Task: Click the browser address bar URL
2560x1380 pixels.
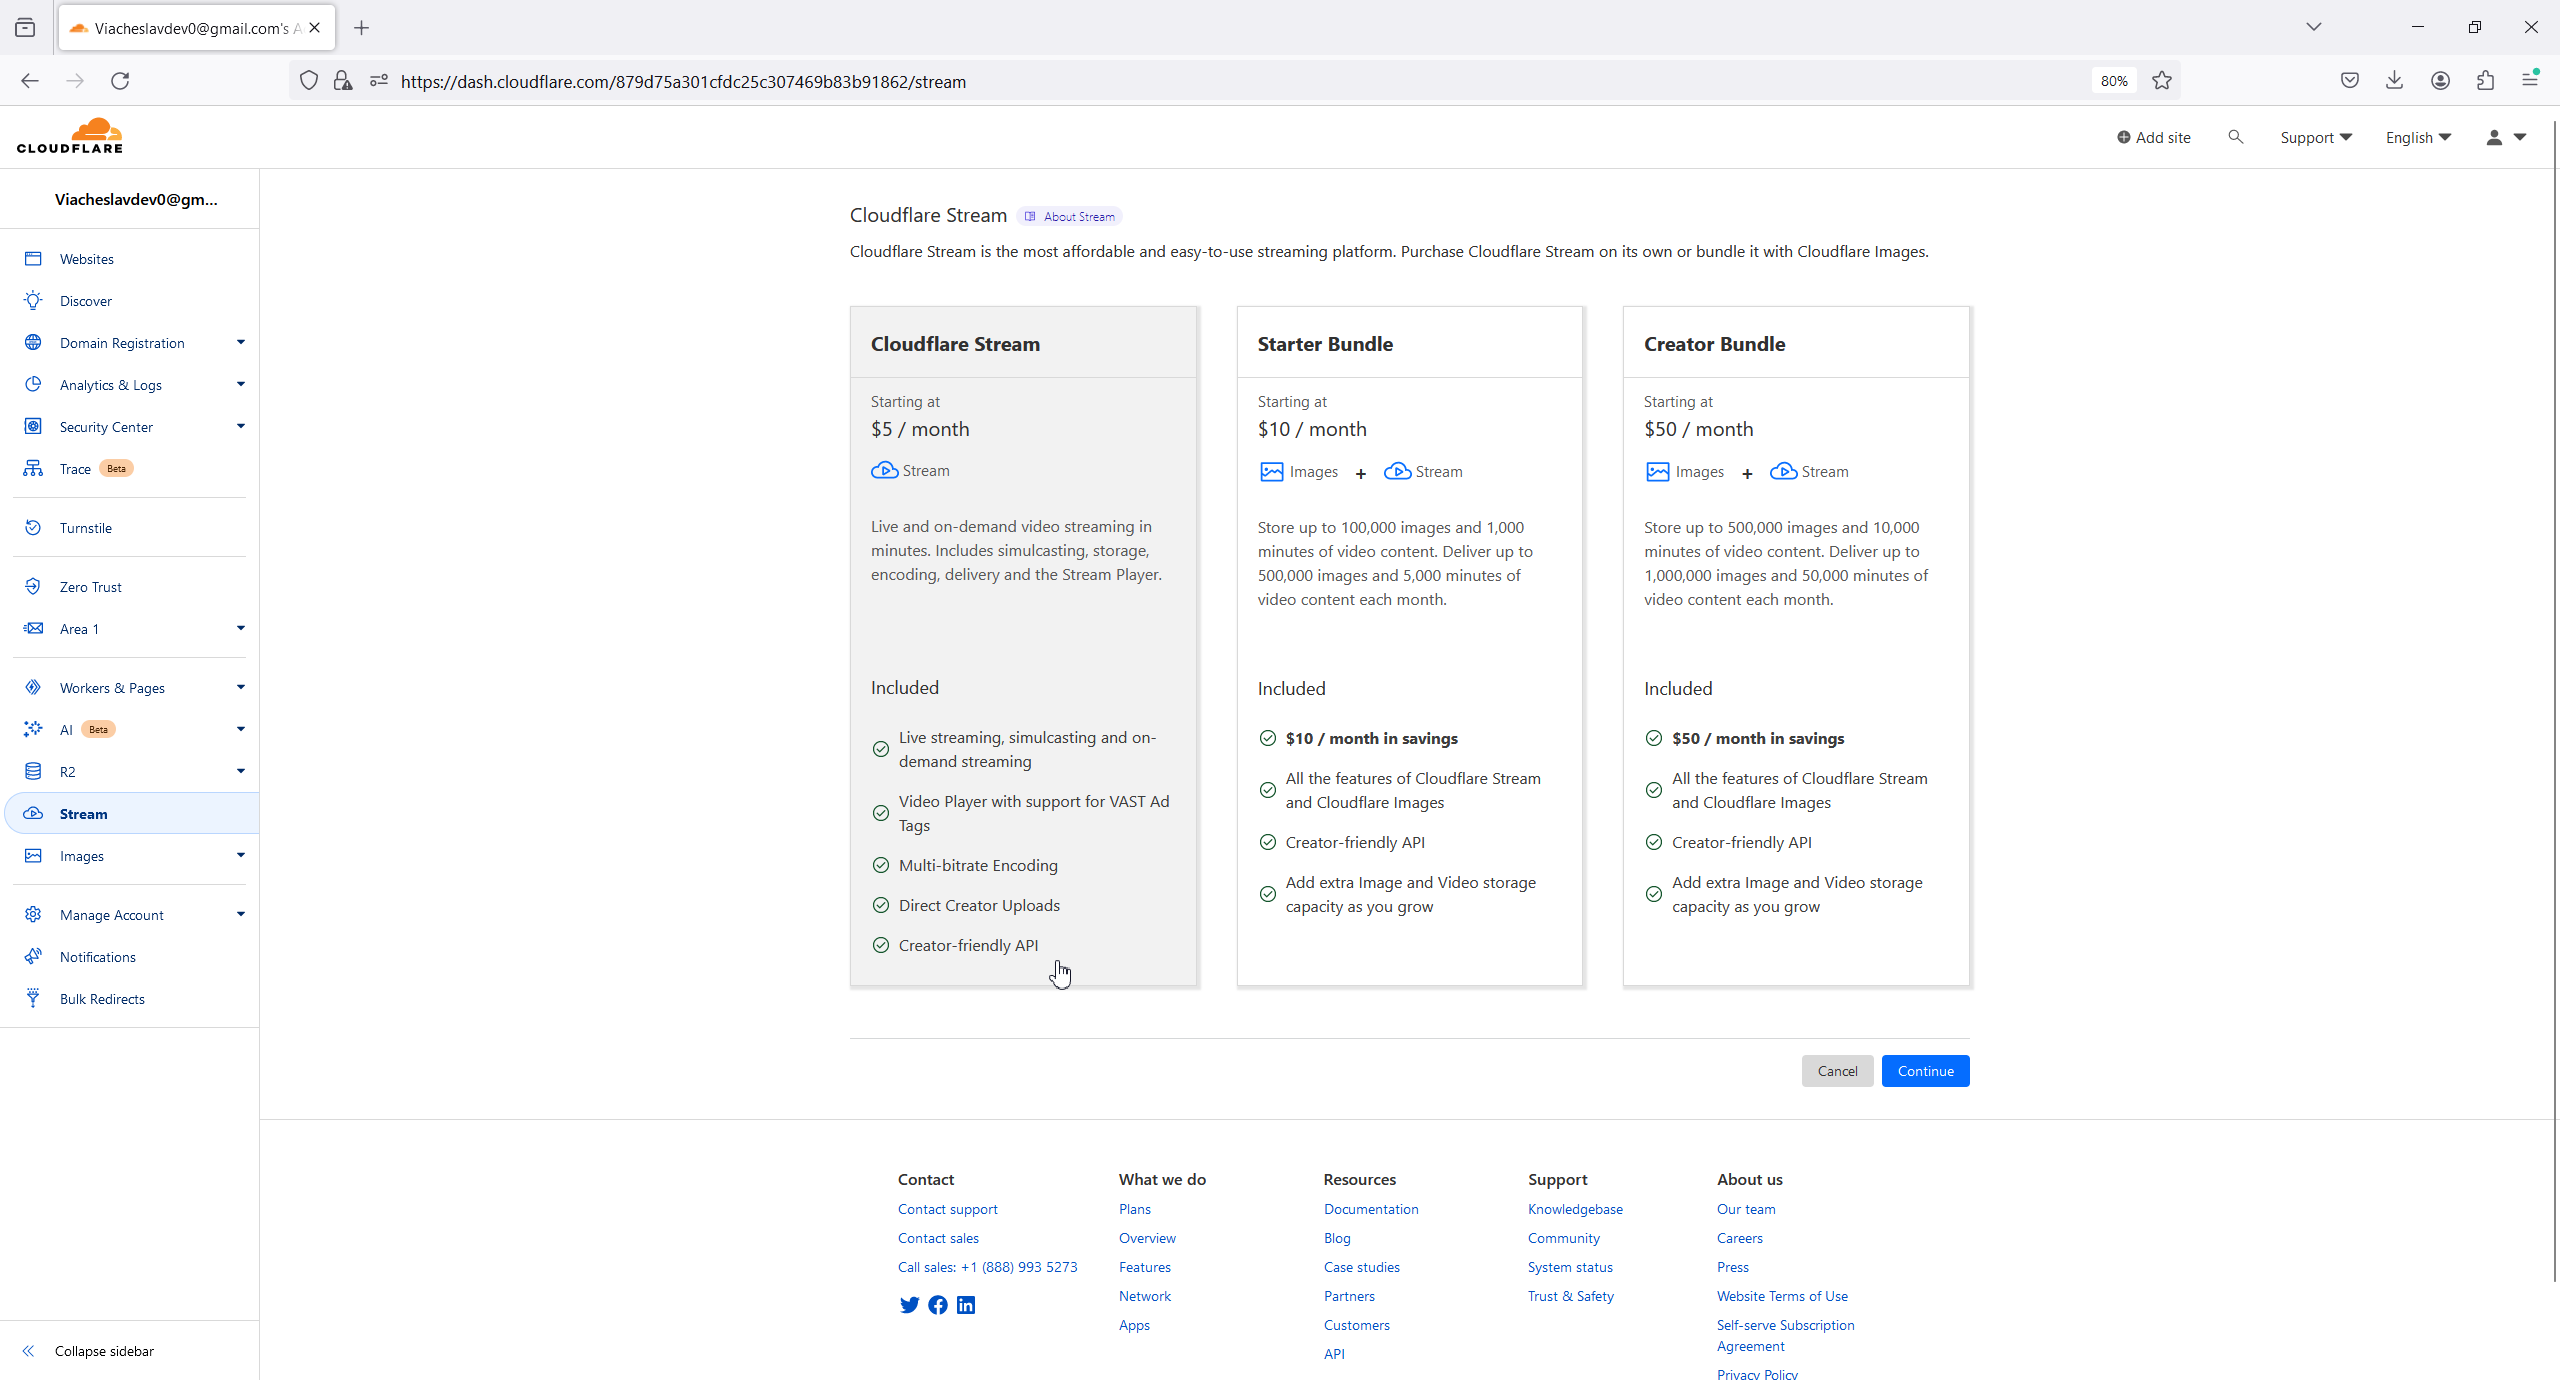Action: (x=683, y=82)
